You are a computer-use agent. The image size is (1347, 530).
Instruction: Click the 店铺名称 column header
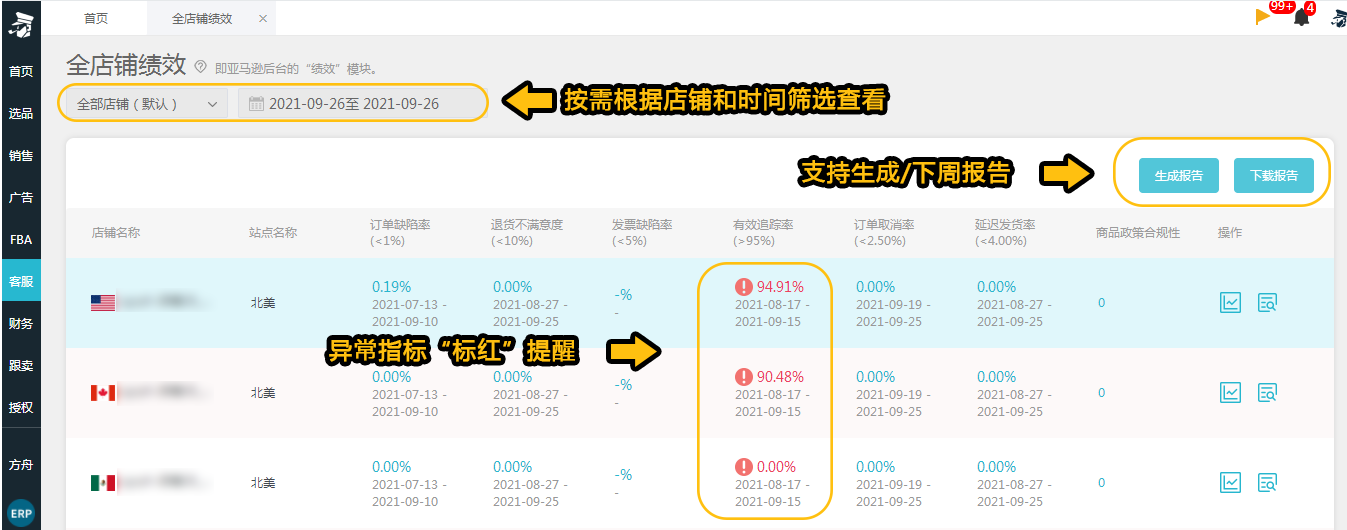(x=116, y=232)
